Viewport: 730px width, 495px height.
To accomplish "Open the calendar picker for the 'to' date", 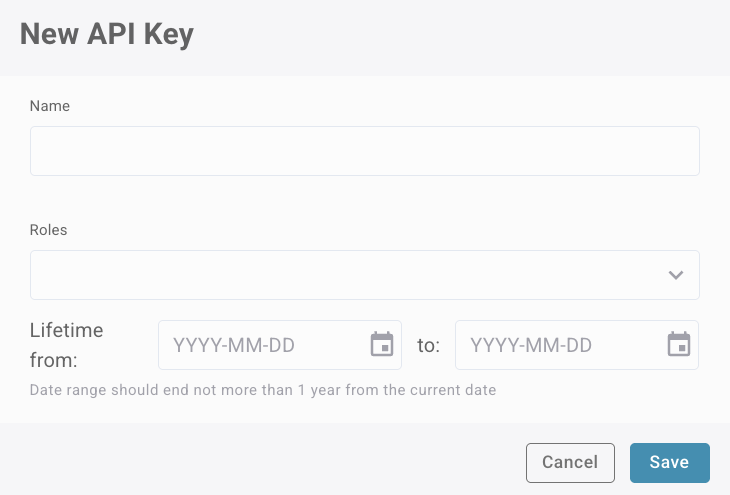I will pos(679,345).
